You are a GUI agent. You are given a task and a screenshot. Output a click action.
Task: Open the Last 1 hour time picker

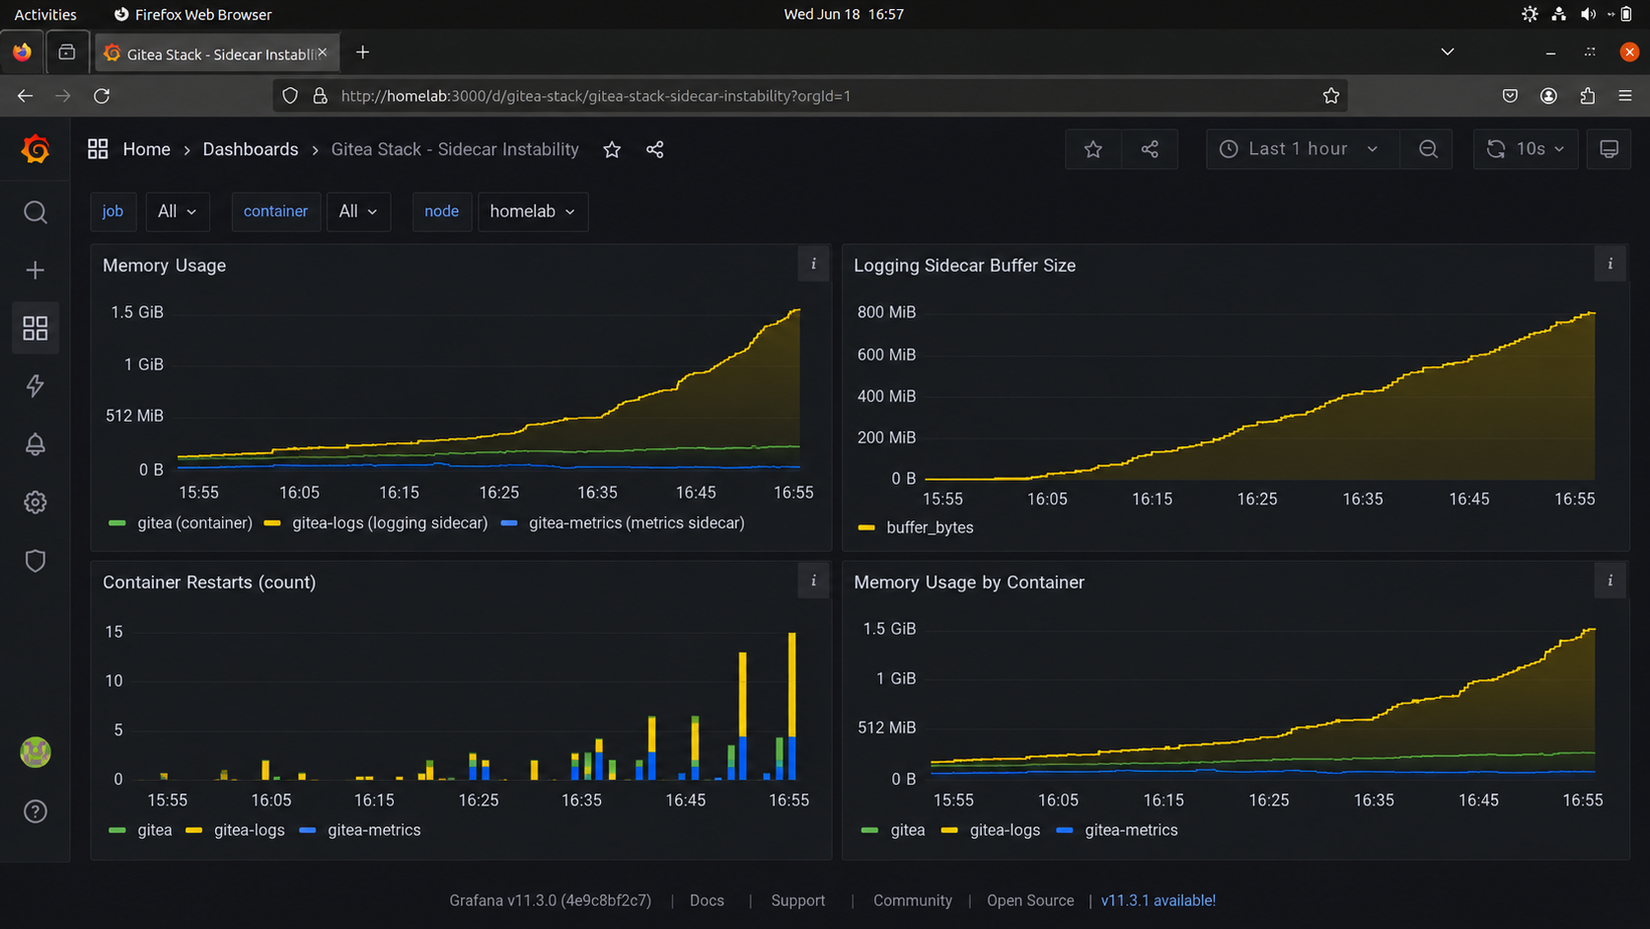1300,149
